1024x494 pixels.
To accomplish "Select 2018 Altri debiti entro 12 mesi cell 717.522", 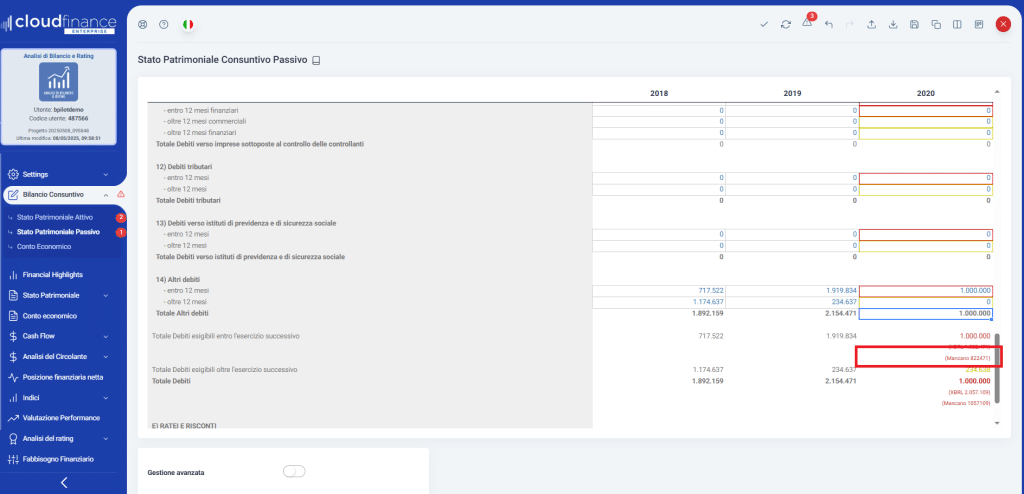I will (x=659, y=290).
